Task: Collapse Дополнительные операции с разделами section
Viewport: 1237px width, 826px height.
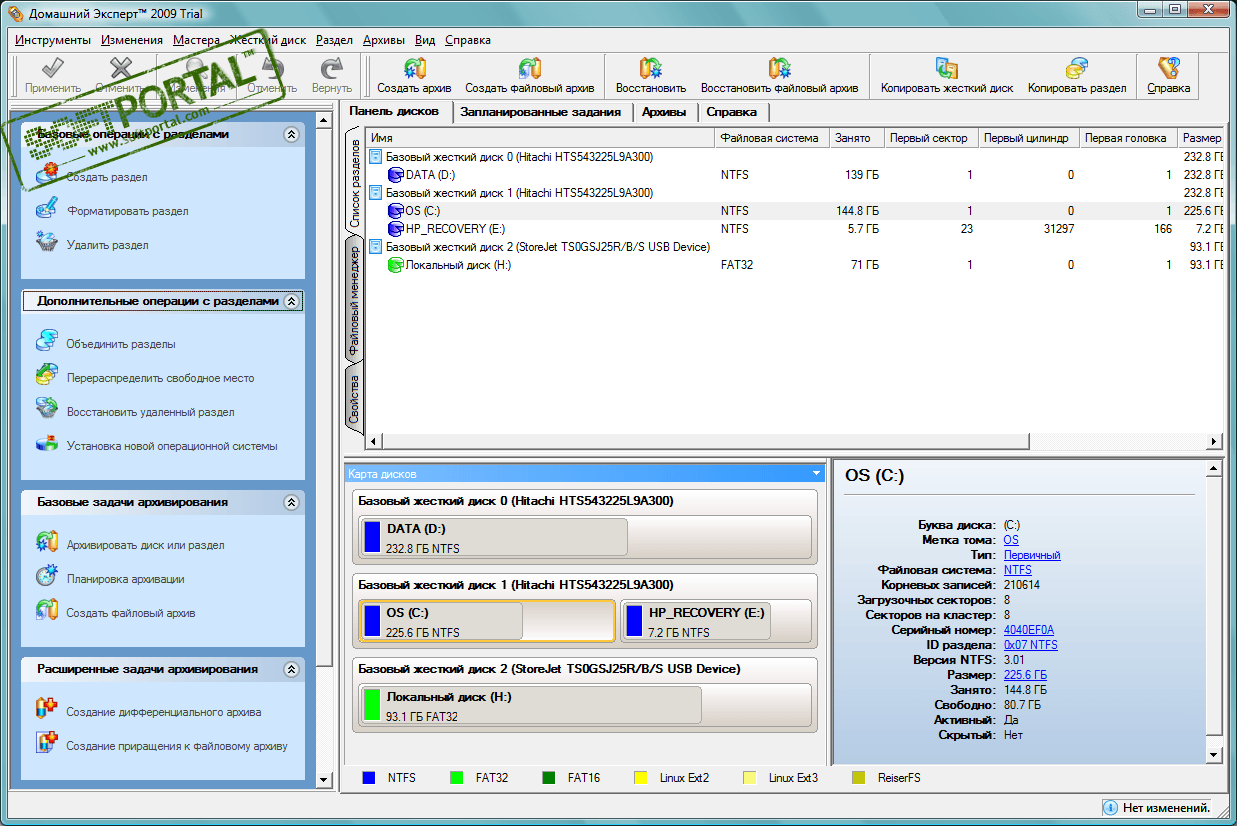Action: (x=291, y=301)
